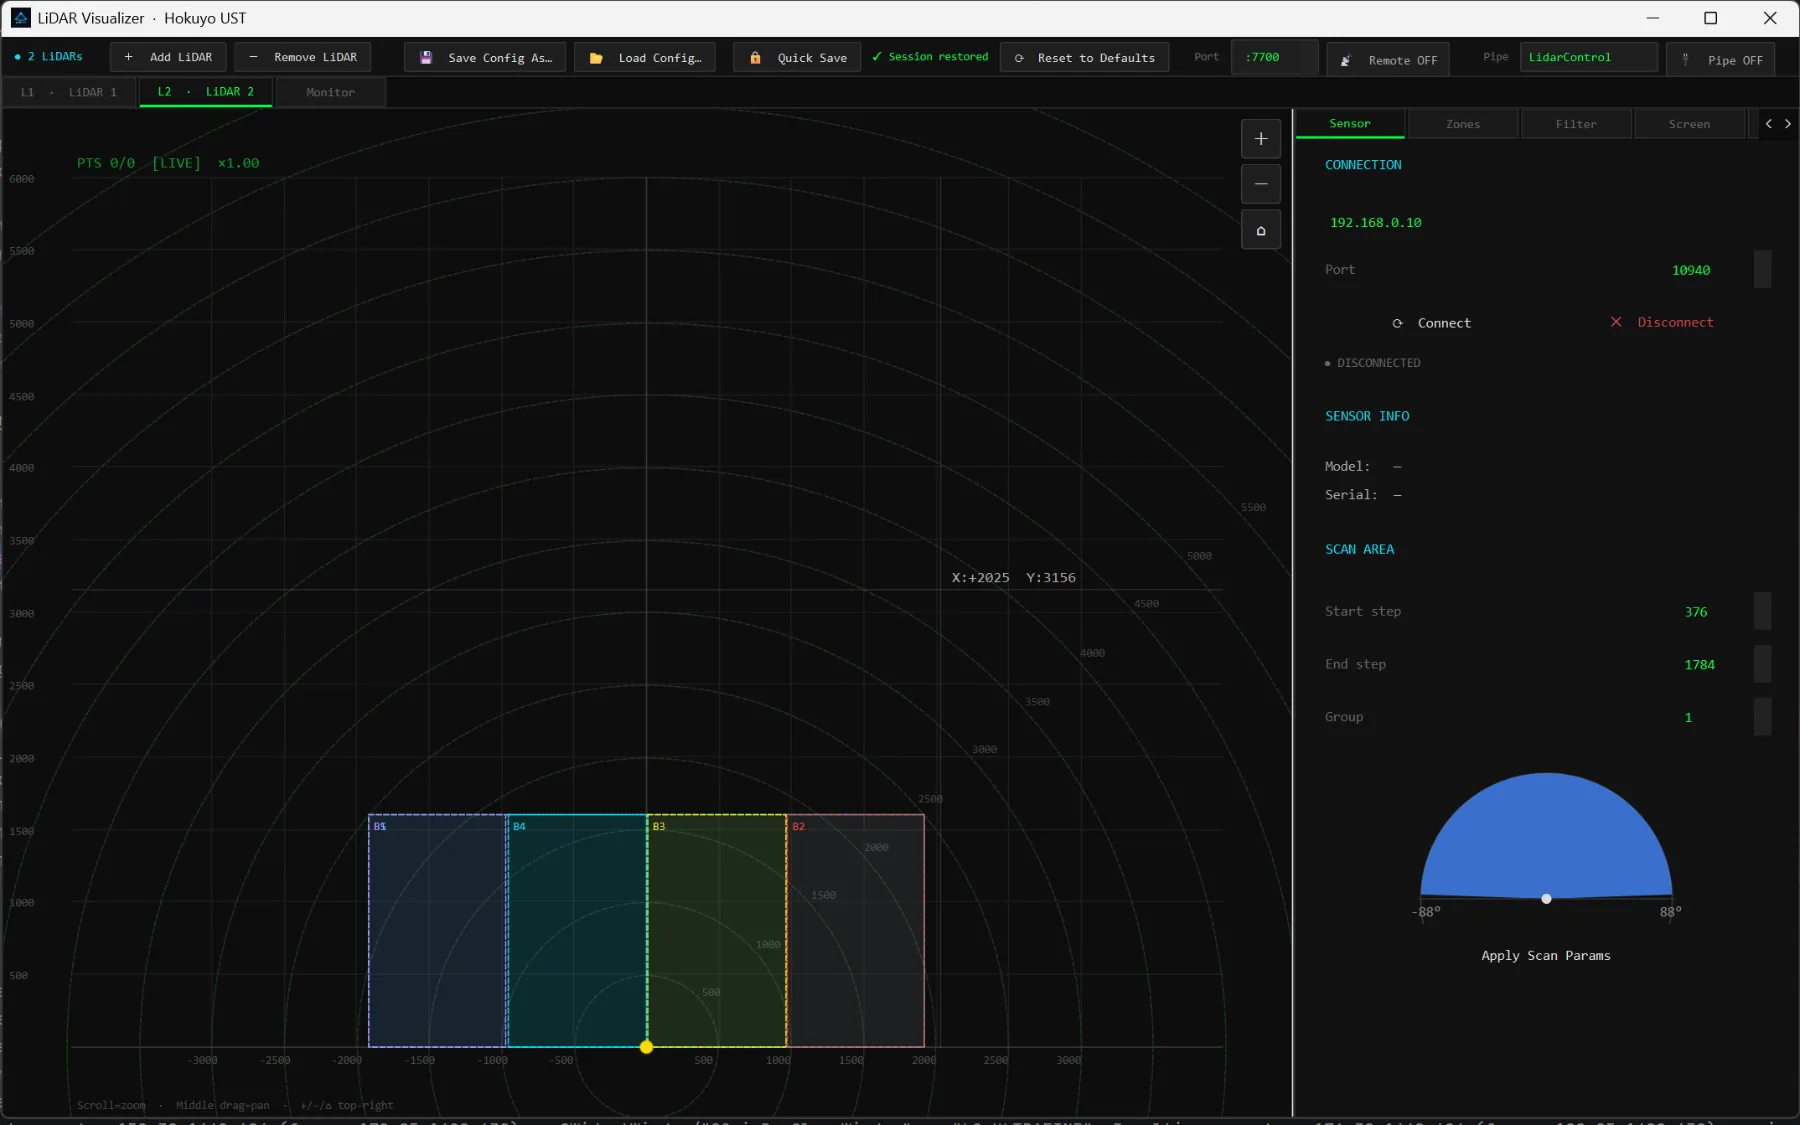Open the Zones panel tab
1800x1125 pixels.
(1463, 124)
